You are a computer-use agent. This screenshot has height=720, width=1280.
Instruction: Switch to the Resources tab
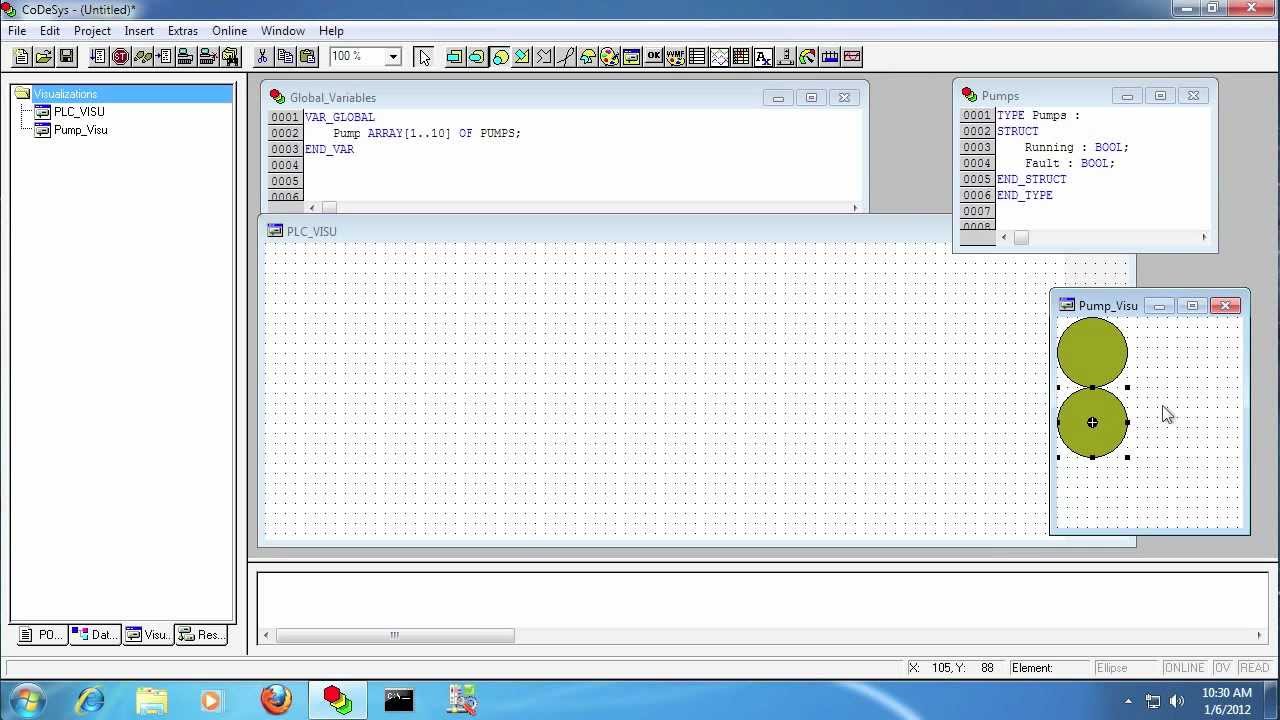201,635
